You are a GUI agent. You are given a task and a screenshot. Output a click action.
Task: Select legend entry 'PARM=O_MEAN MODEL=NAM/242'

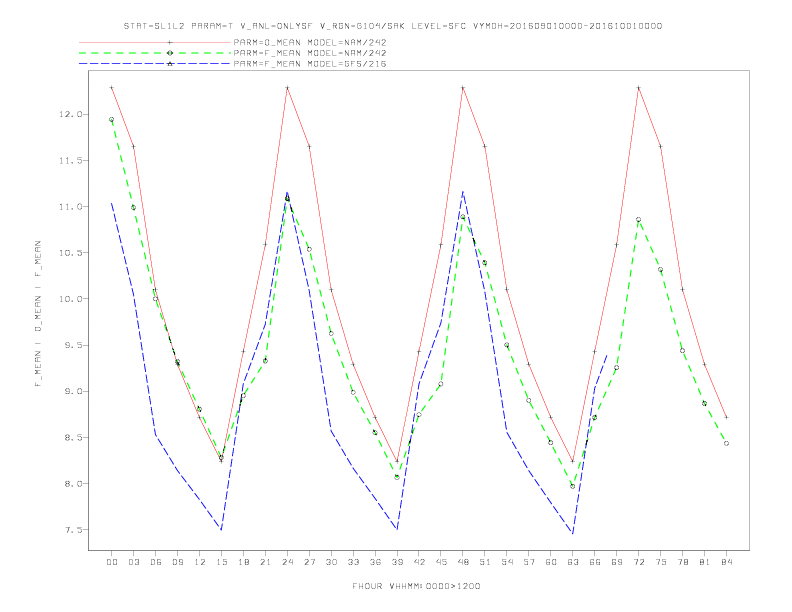(x=310, y=42)
